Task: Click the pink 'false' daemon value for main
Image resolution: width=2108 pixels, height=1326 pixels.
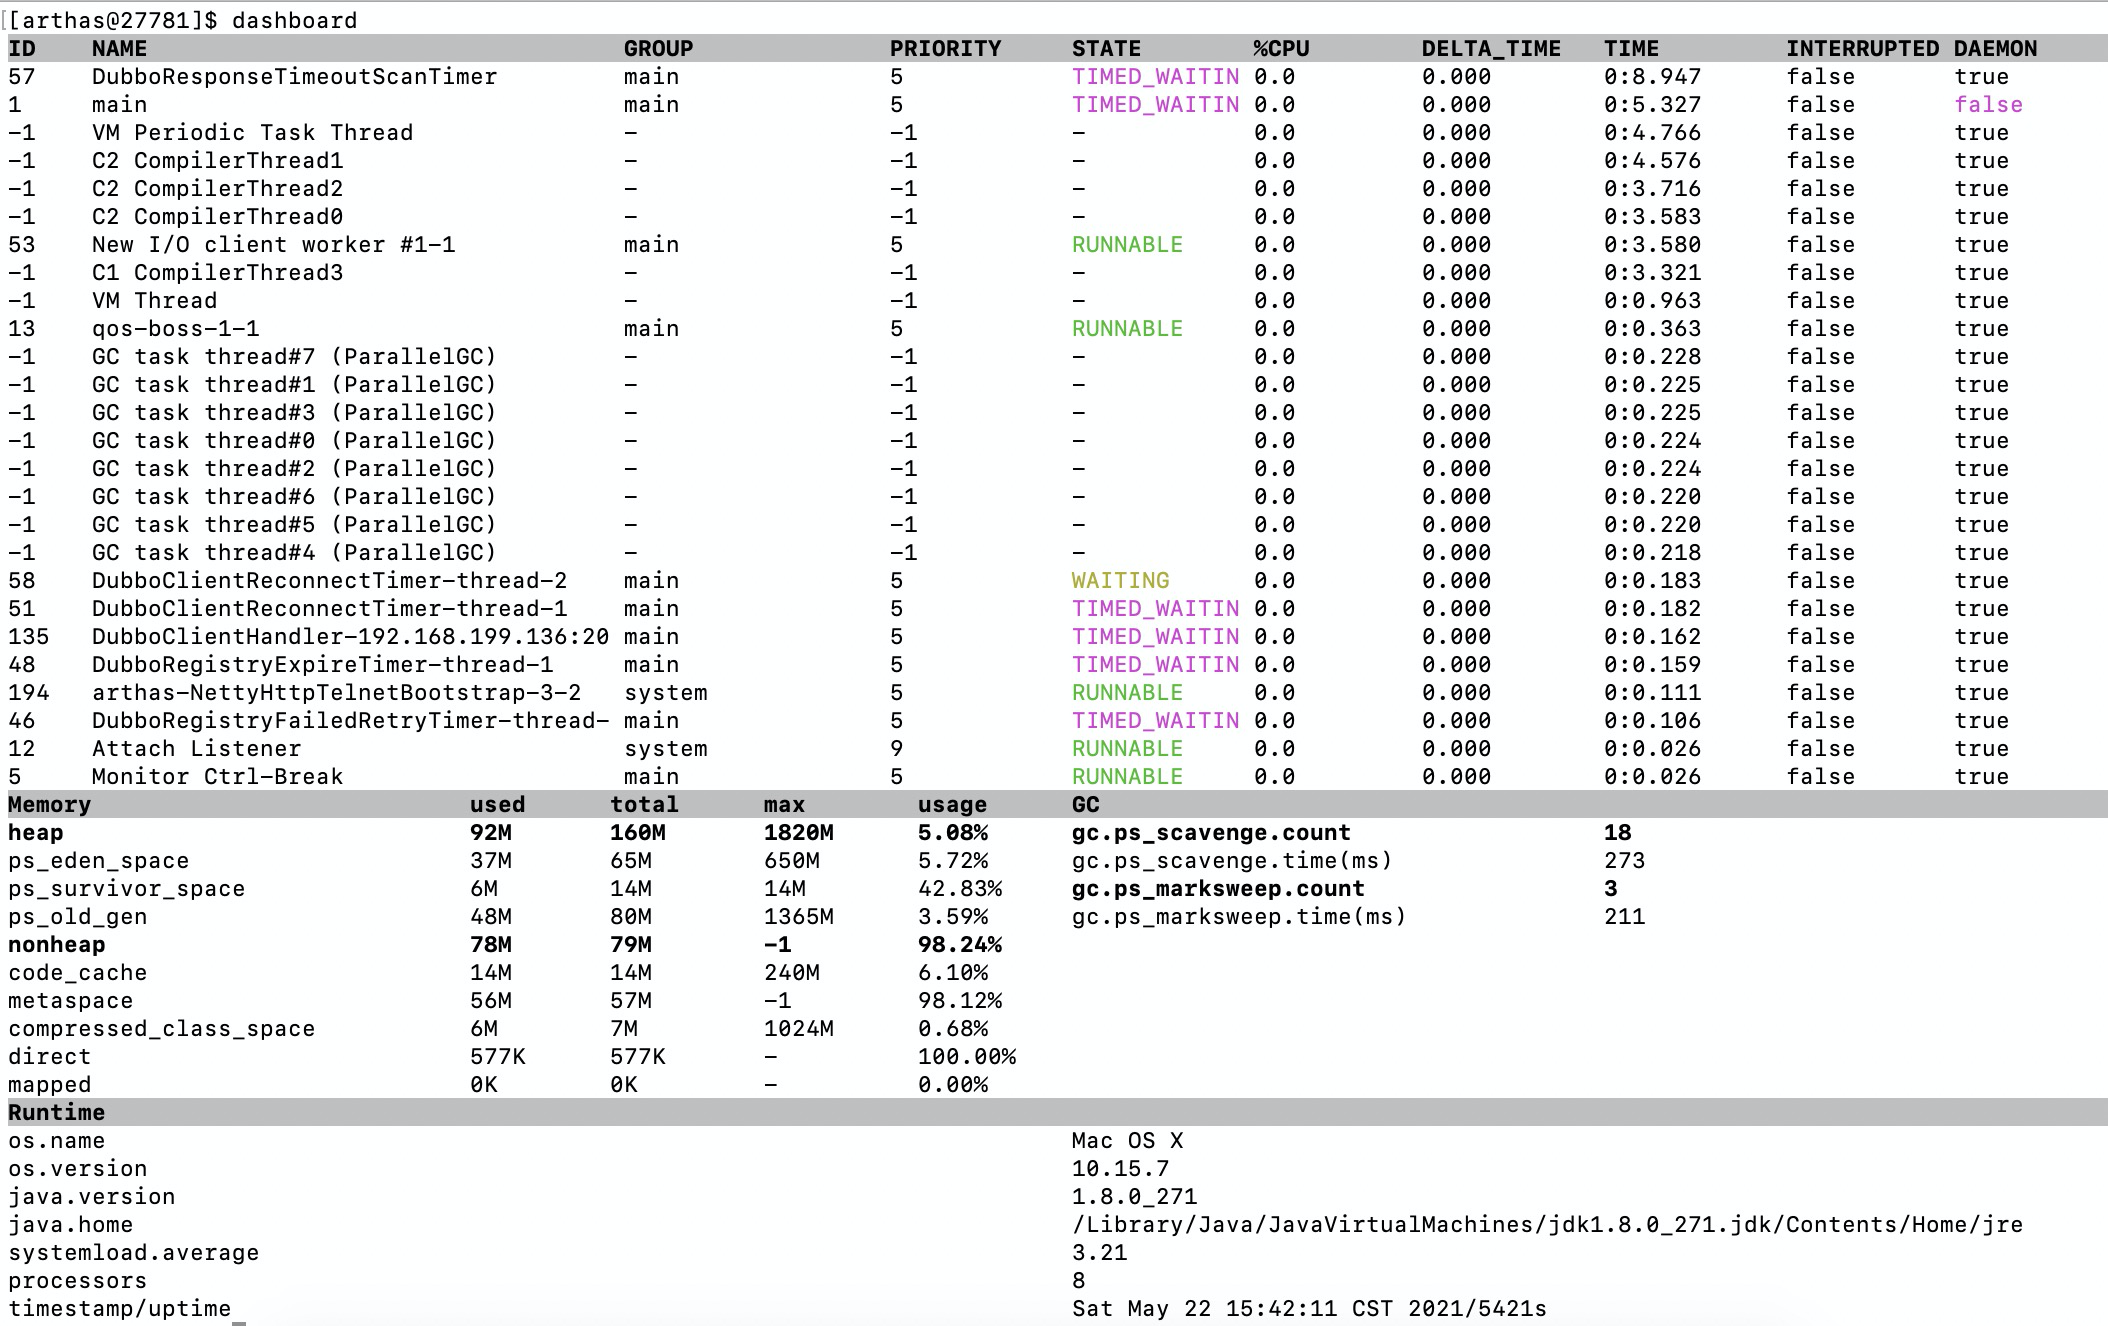Action: pos(1989,104)
